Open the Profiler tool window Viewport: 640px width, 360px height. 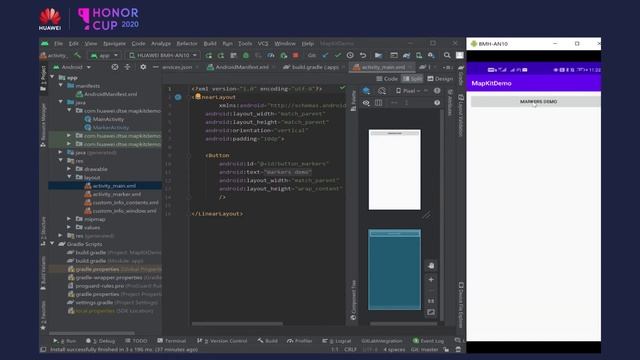tap(299, 340)
